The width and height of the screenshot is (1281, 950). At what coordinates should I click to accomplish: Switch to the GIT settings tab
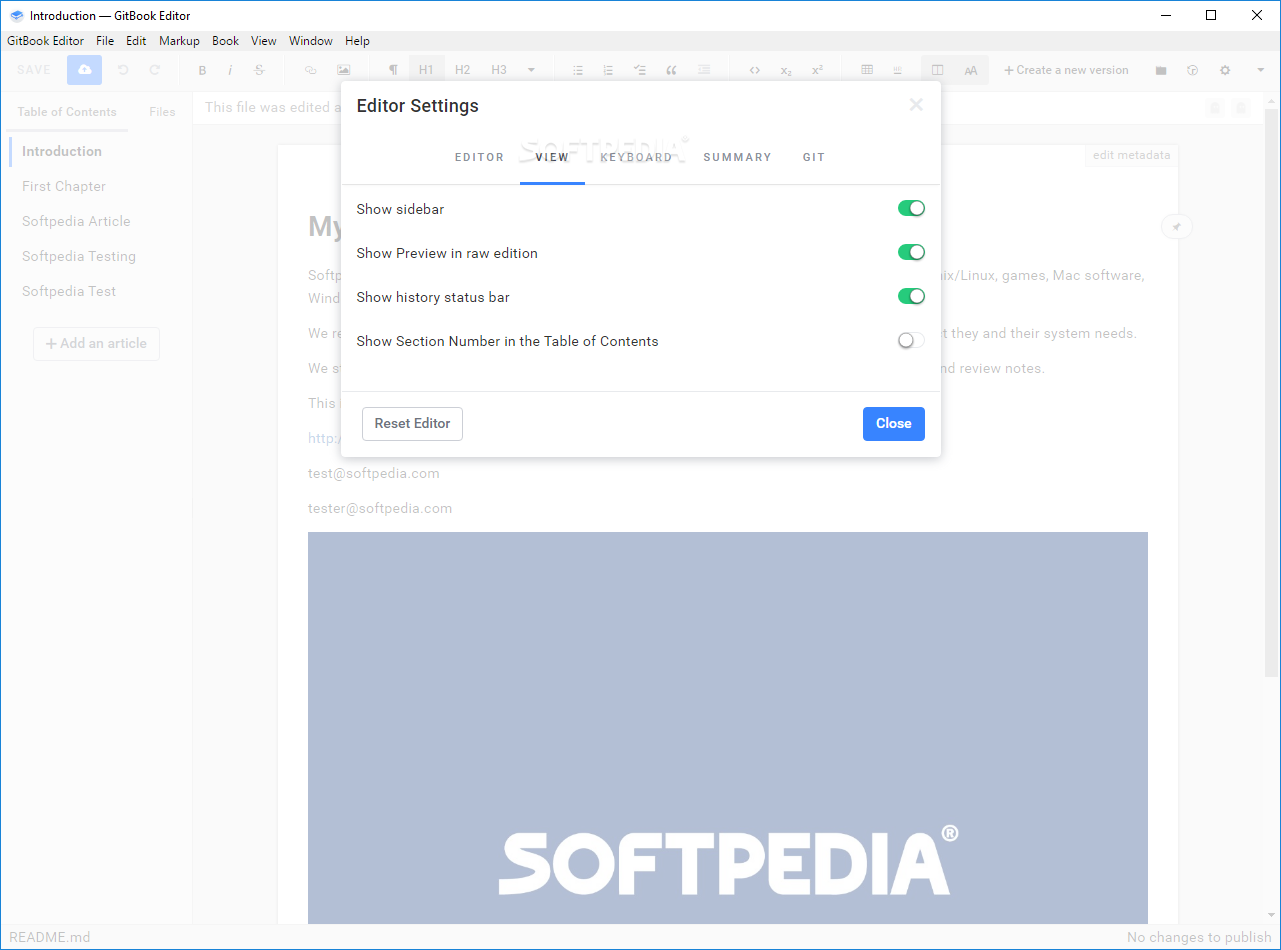814,157
